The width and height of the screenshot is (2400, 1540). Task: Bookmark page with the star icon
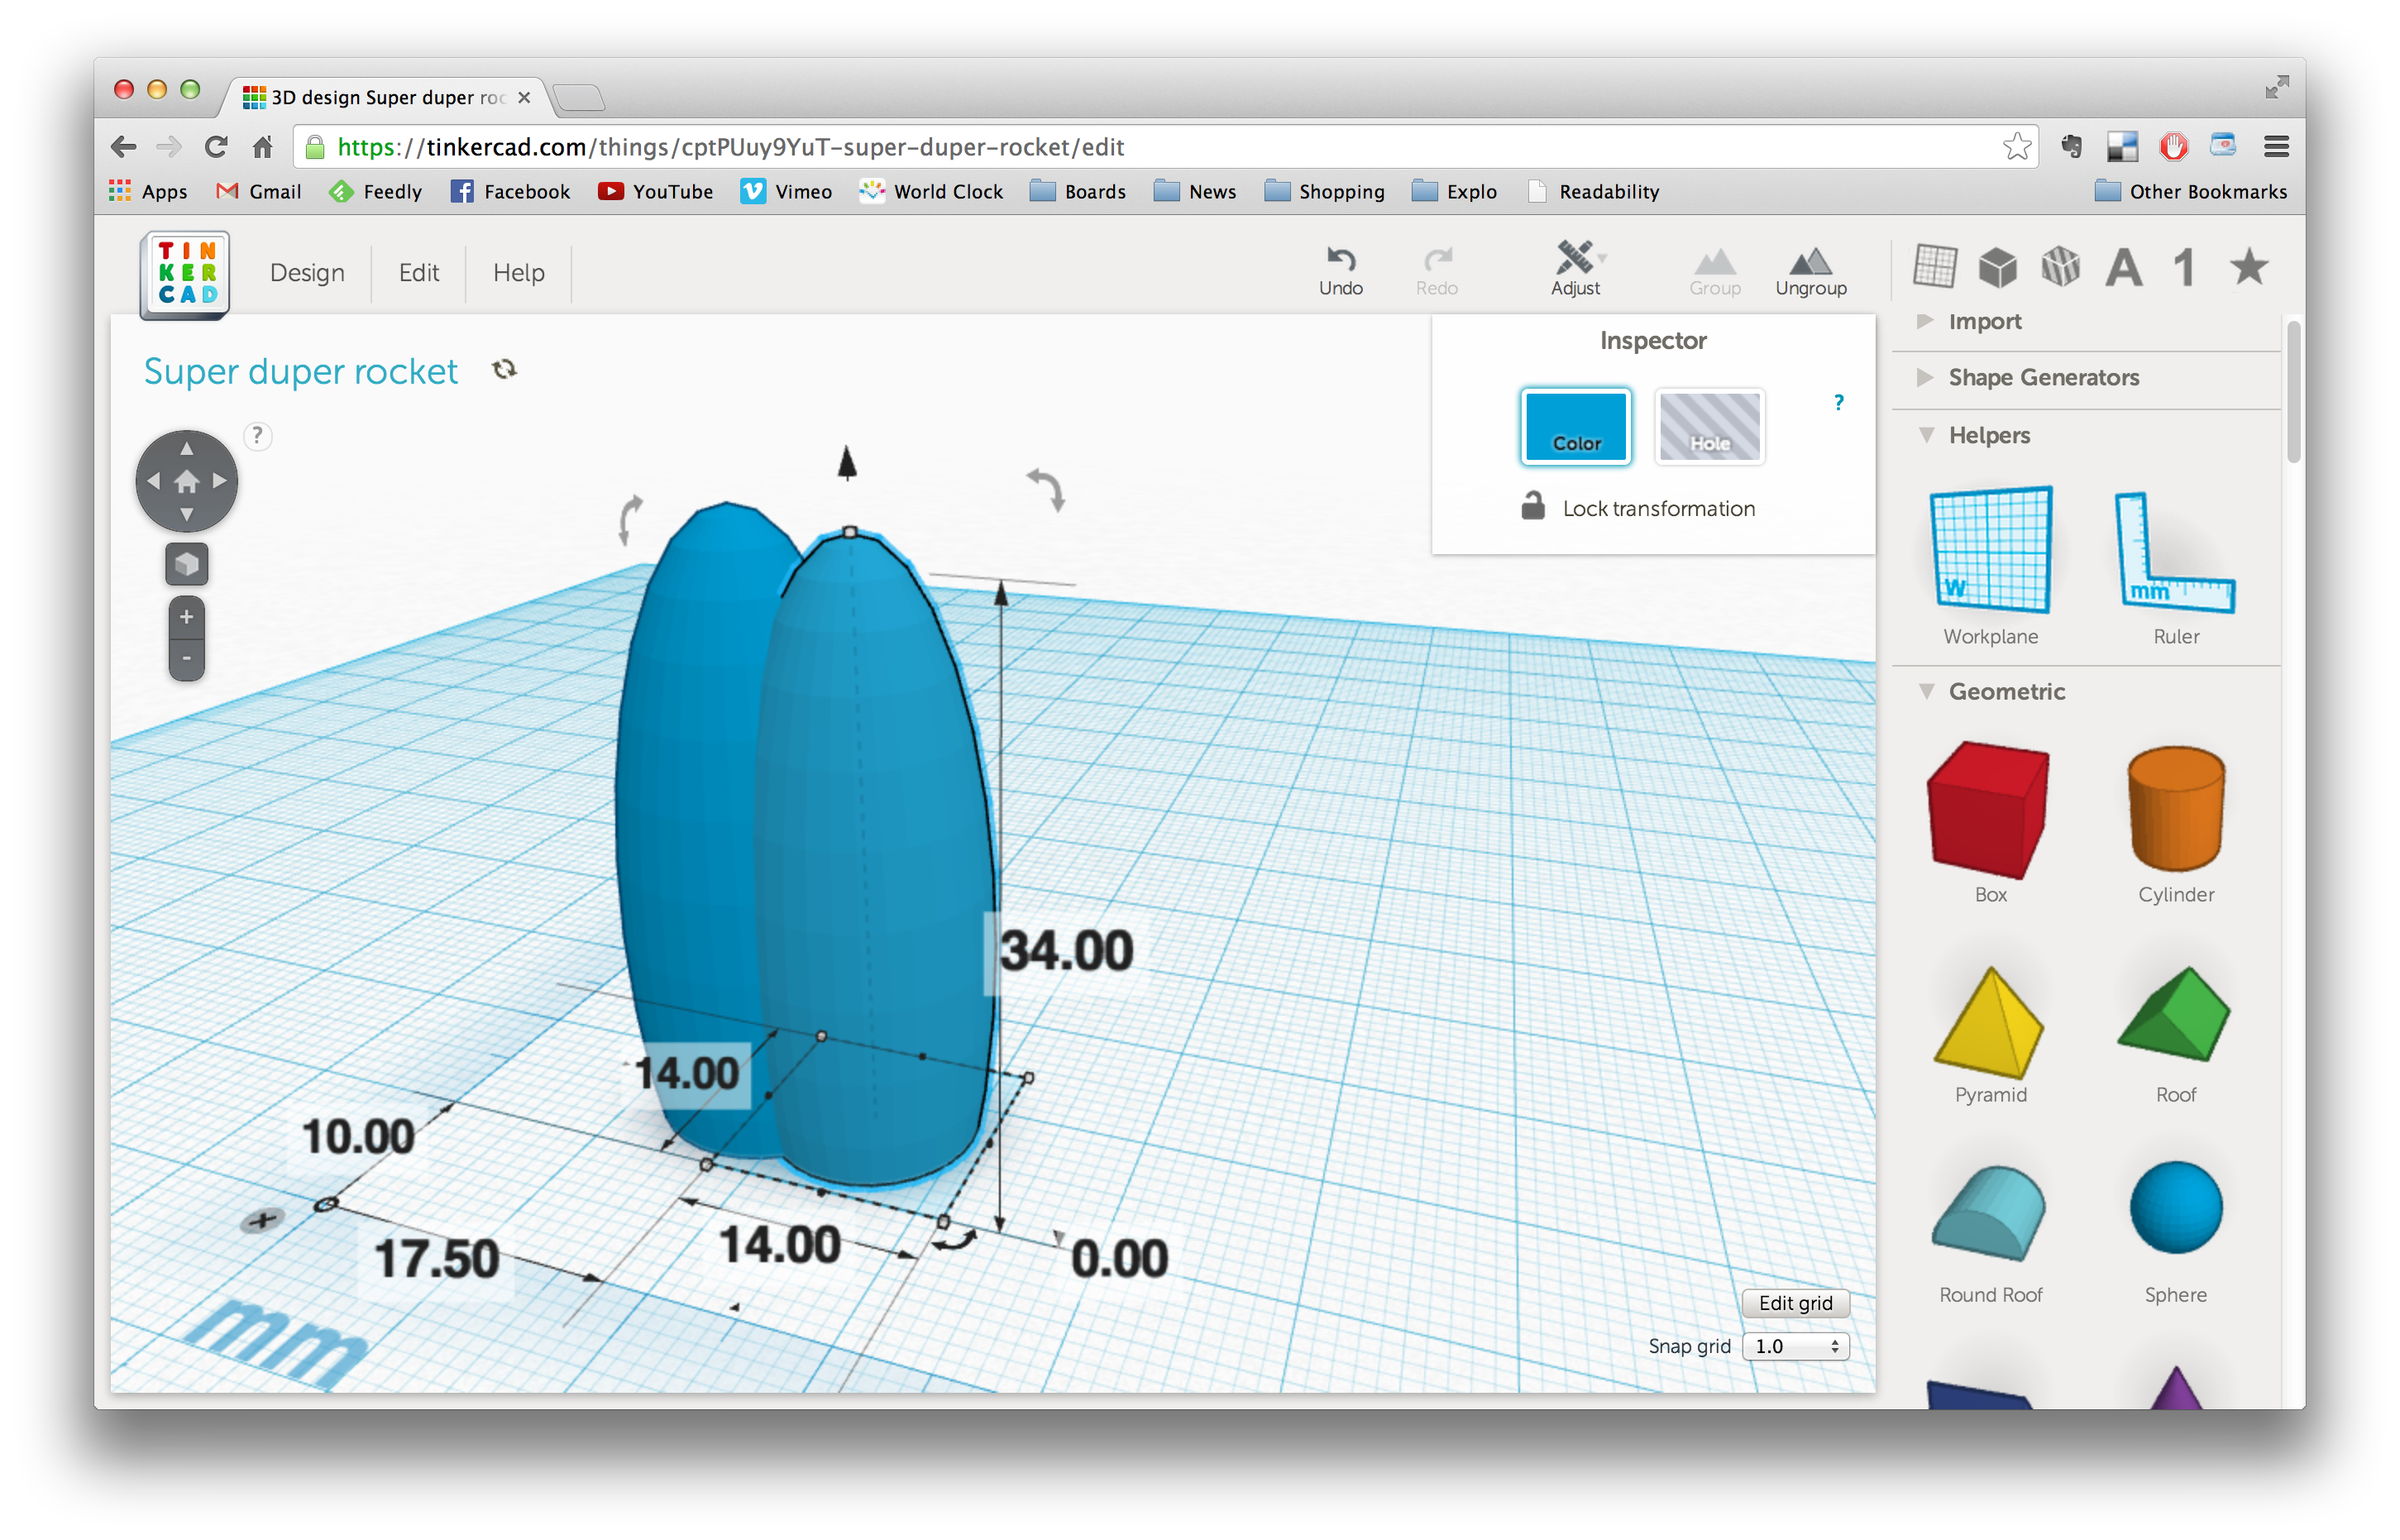coord(2017,147)
